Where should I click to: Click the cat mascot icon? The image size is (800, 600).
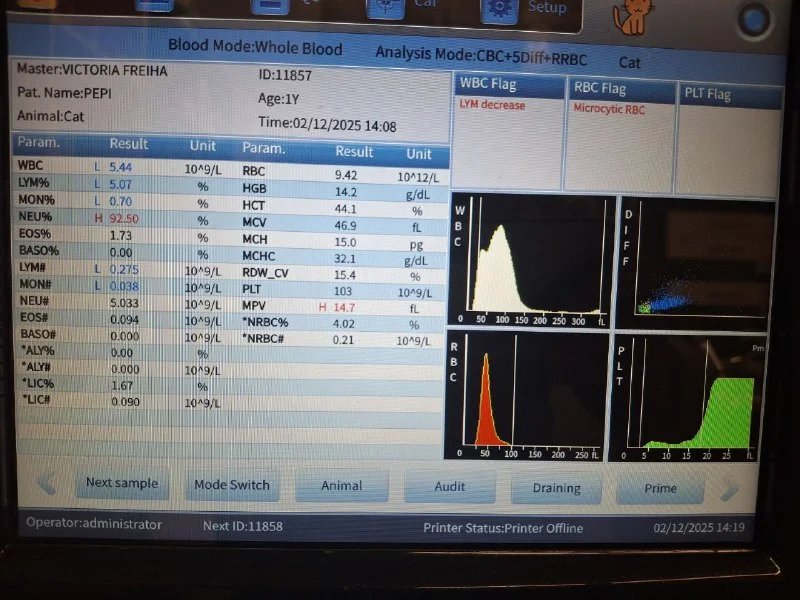(632, 14)
